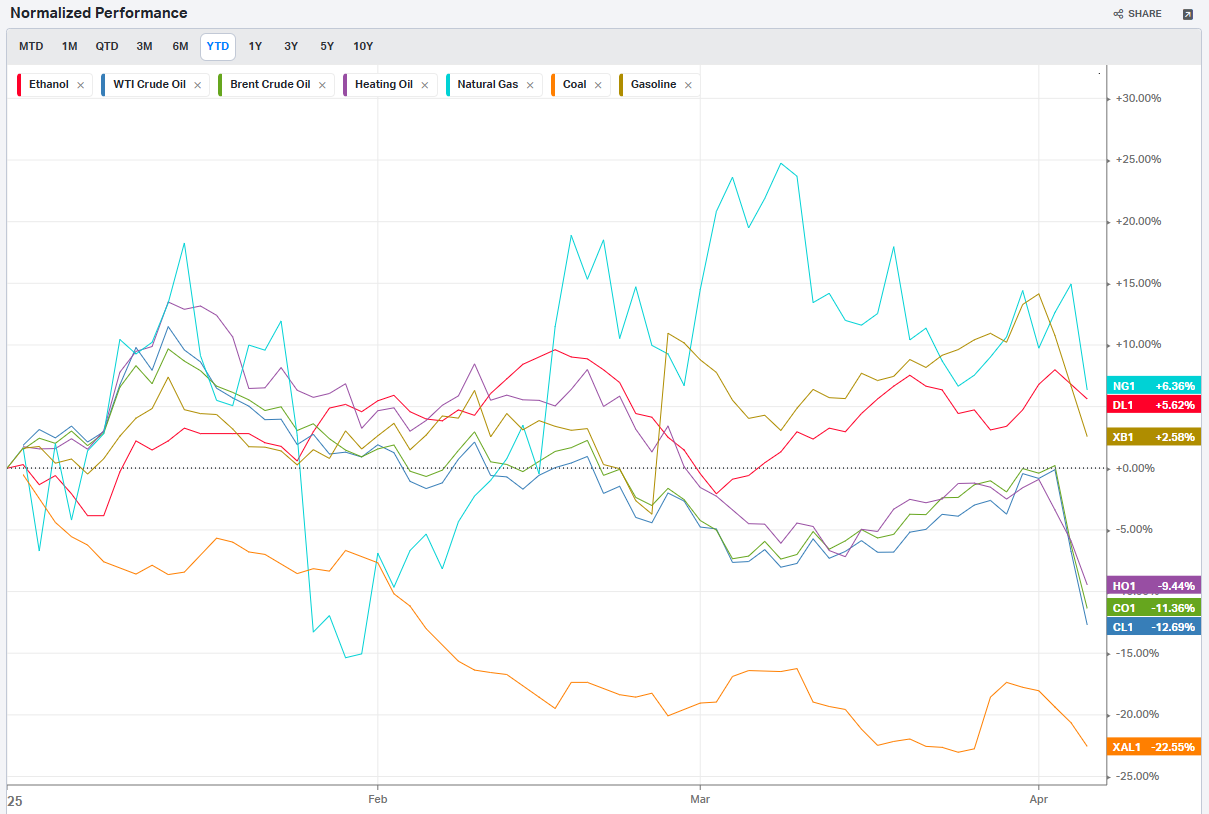Remove Heating Oil series
The image size is (1209, 814).
coord(424,85)
